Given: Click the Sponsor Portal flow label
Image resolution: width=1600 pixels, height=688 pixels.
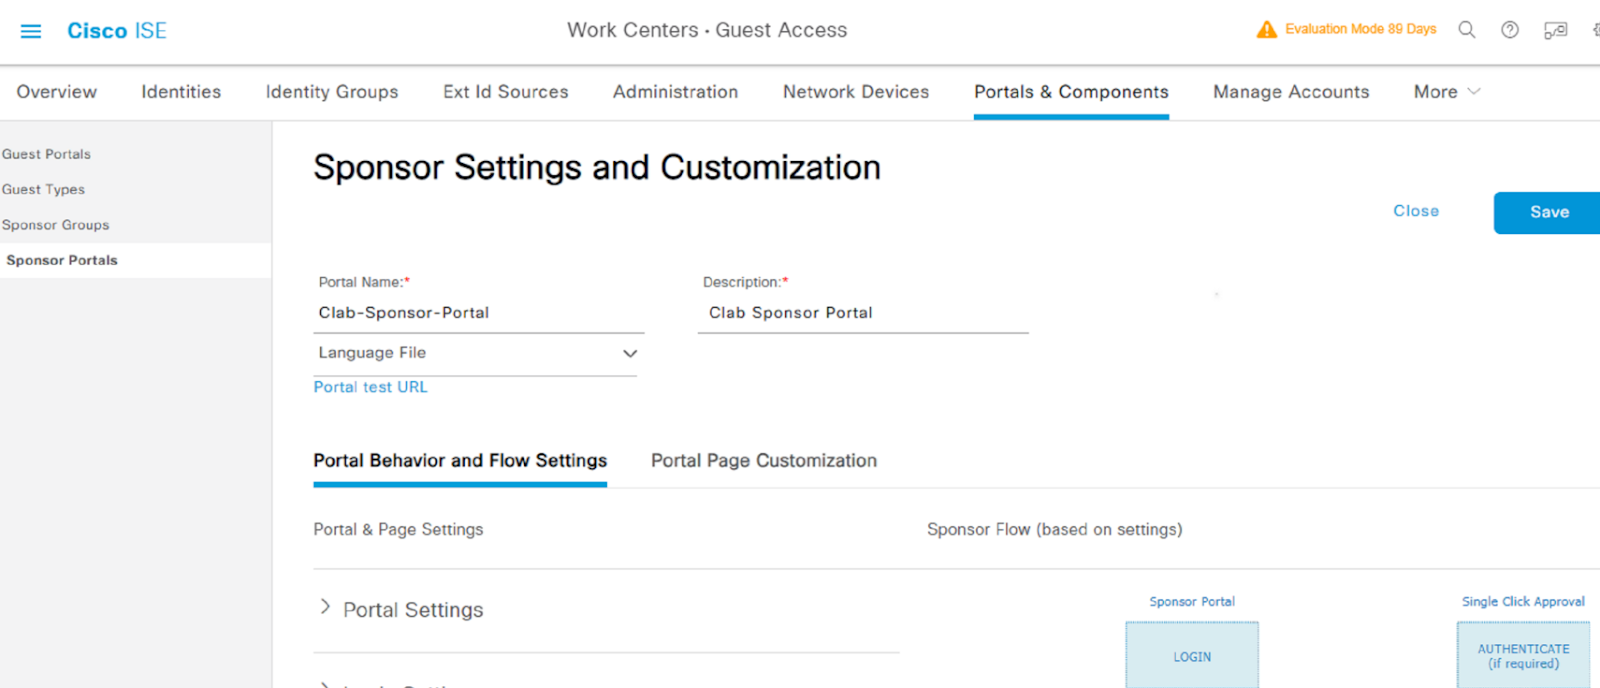Looking at the screenshot, I should pyautogui.click(x=1192, y=602).
